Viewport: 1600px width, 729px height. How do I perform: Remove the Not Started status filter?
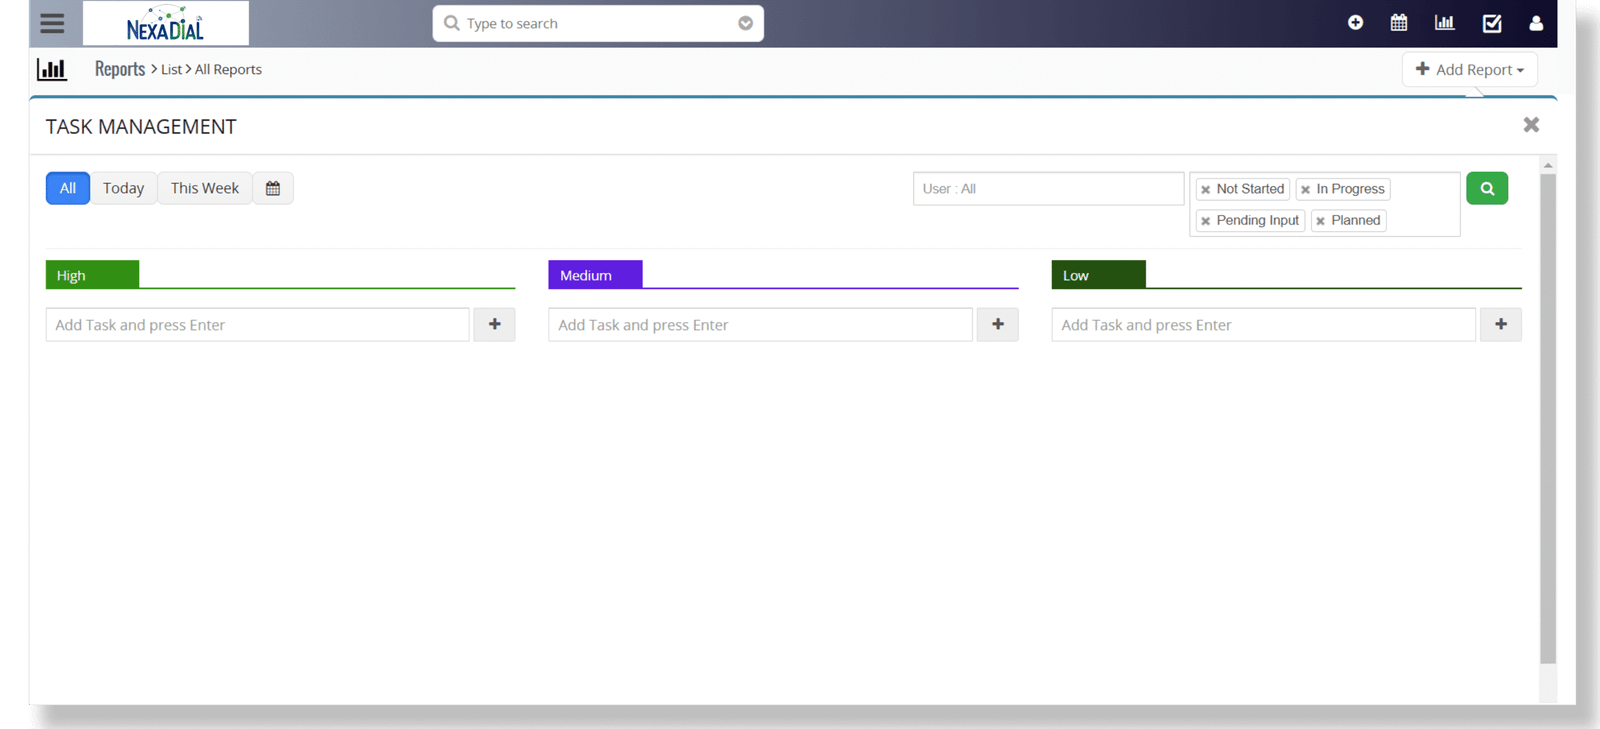point(1205,190)
